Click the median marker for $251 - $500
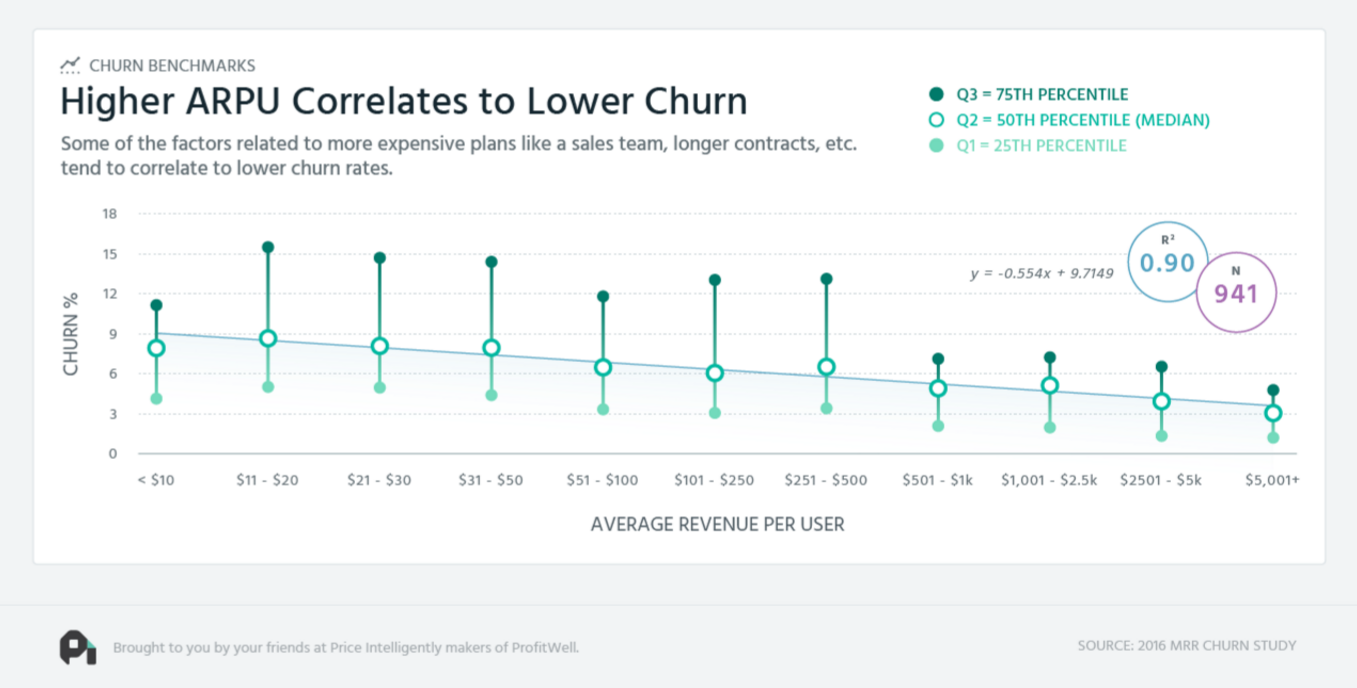 click(826, 367)
